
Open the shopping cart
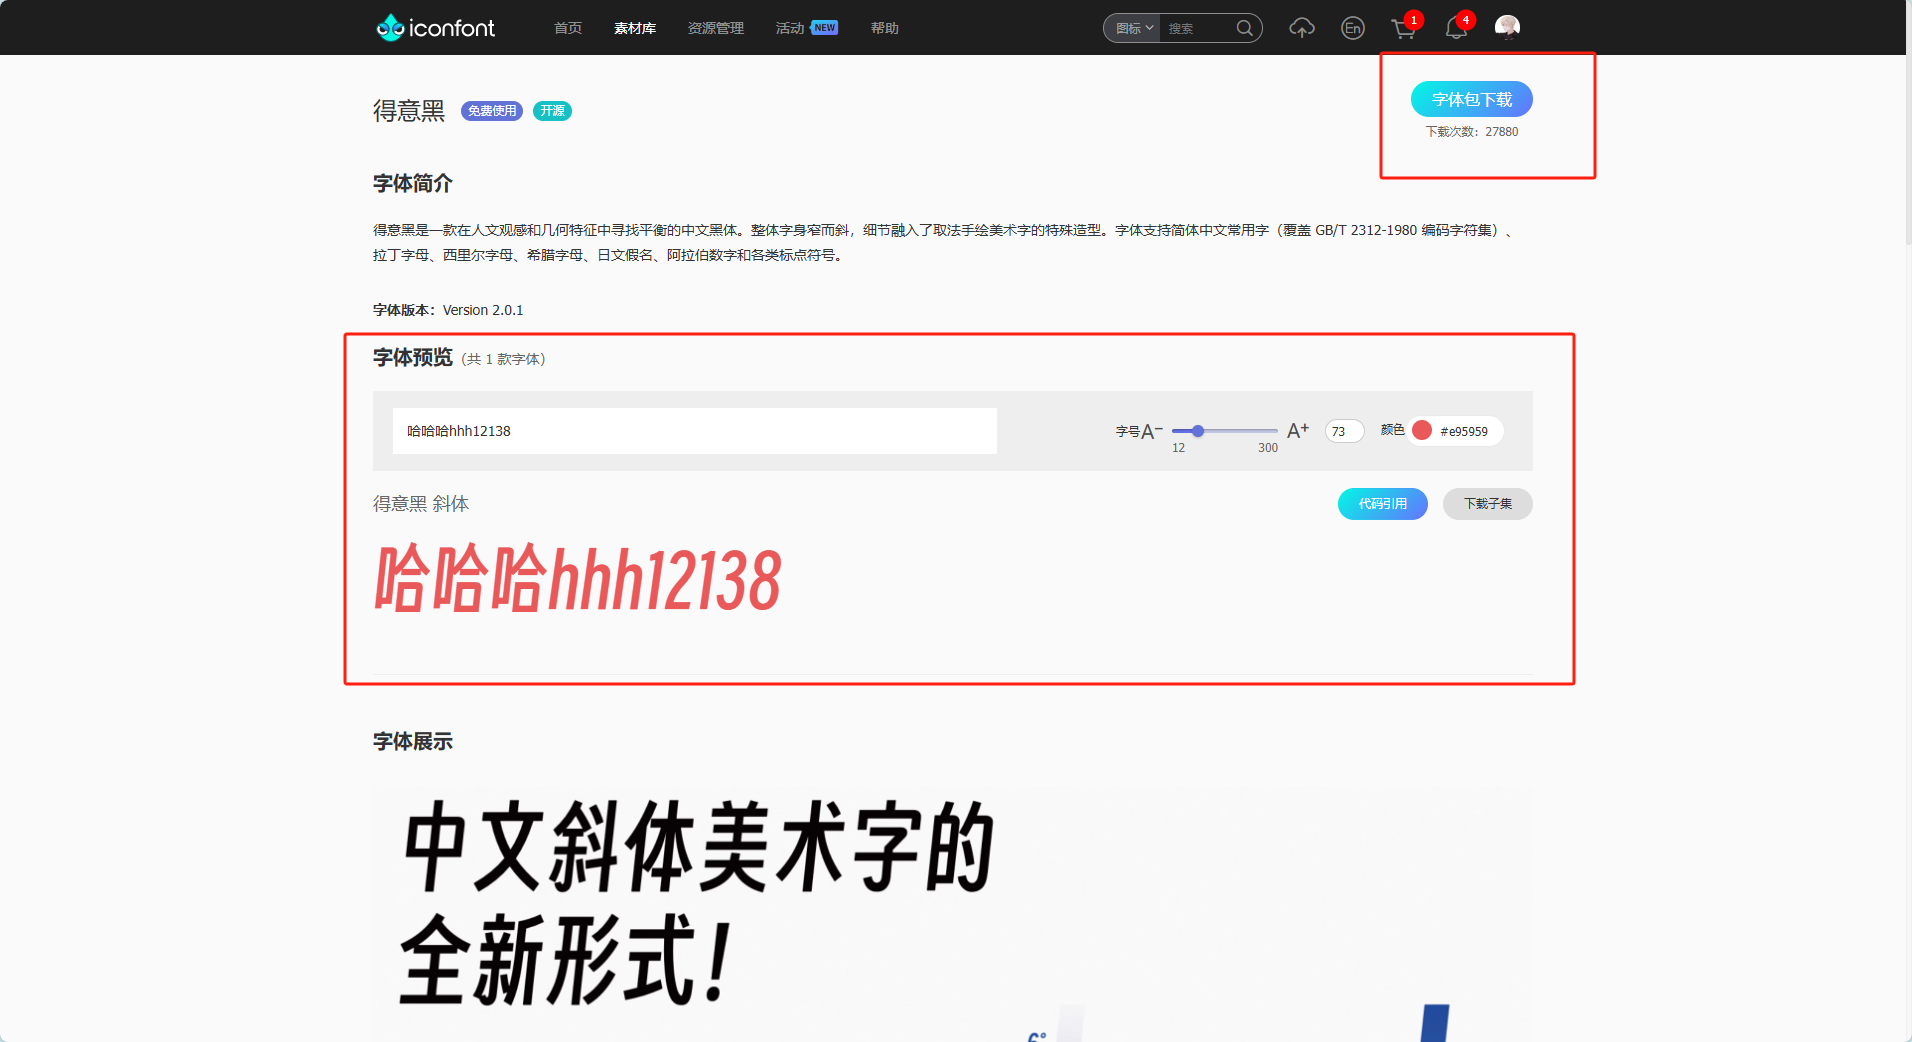(x=1404, y=28)
